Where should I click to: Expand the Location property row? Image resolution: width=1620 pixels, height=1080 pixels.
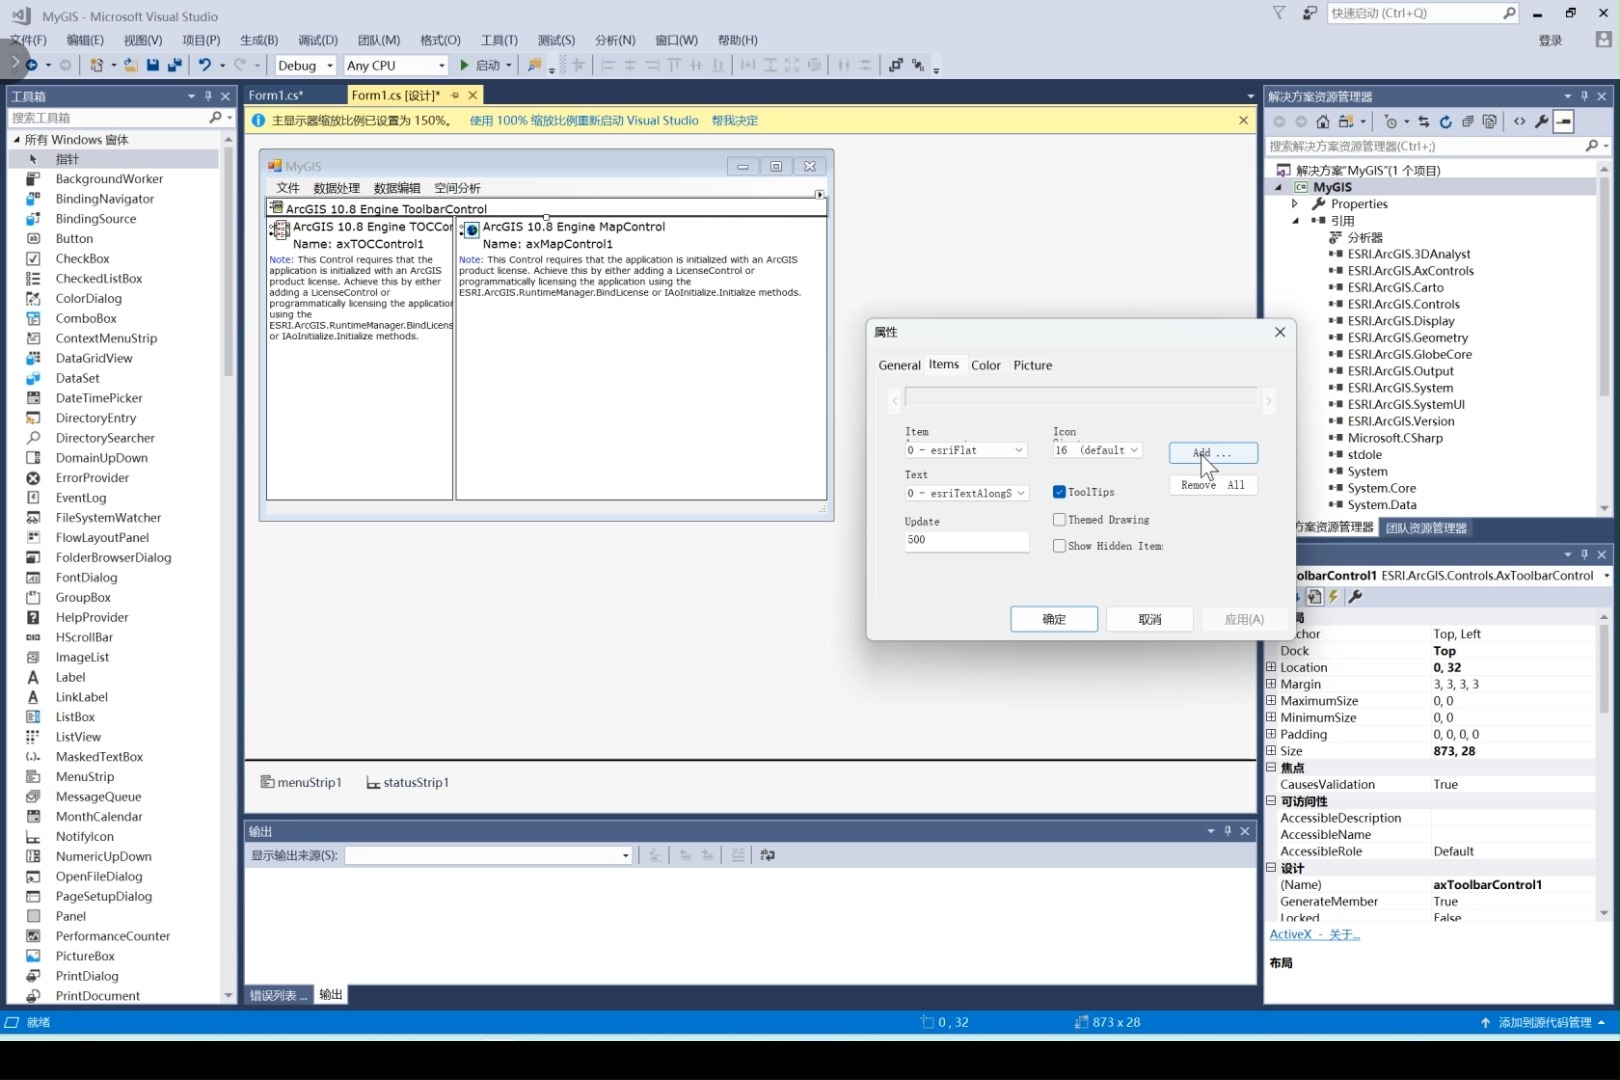point(1271,667)
